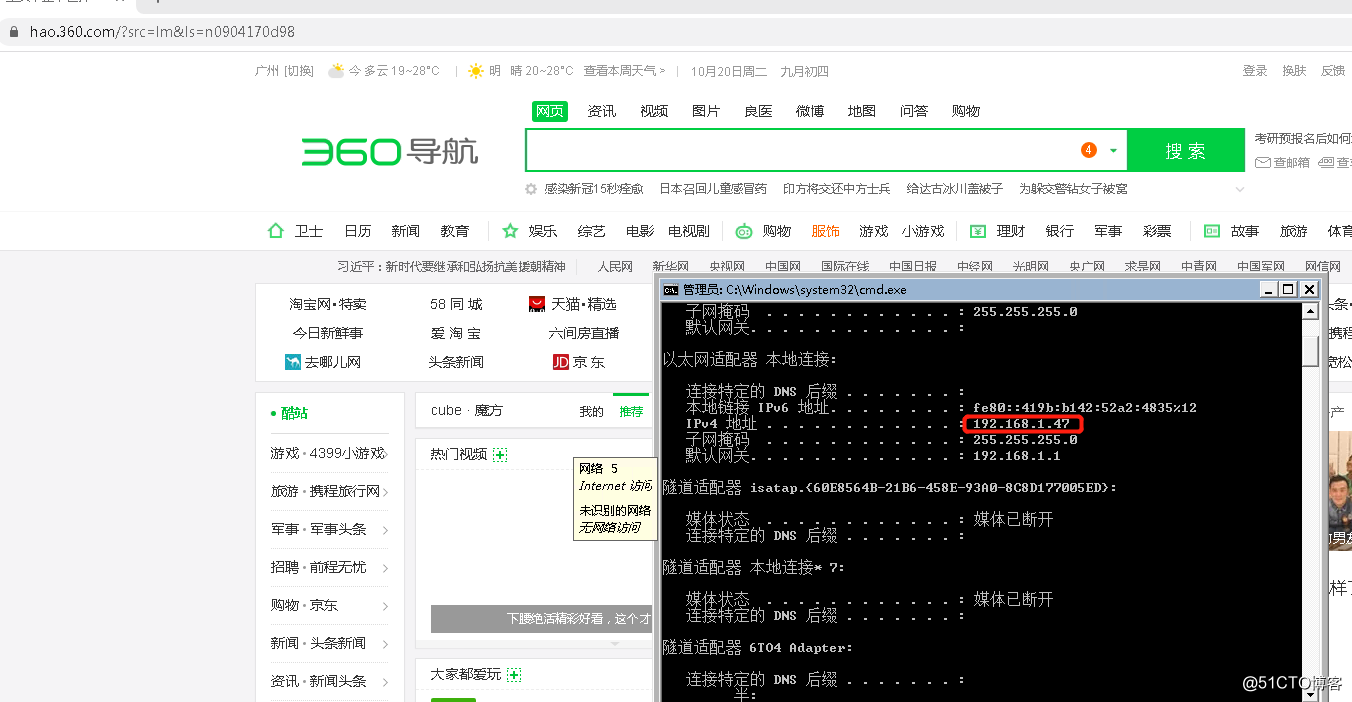Click the 广州 [切换] city switch link
Viewport: 1352px width, 702px height.
click(x=284, y=71)
